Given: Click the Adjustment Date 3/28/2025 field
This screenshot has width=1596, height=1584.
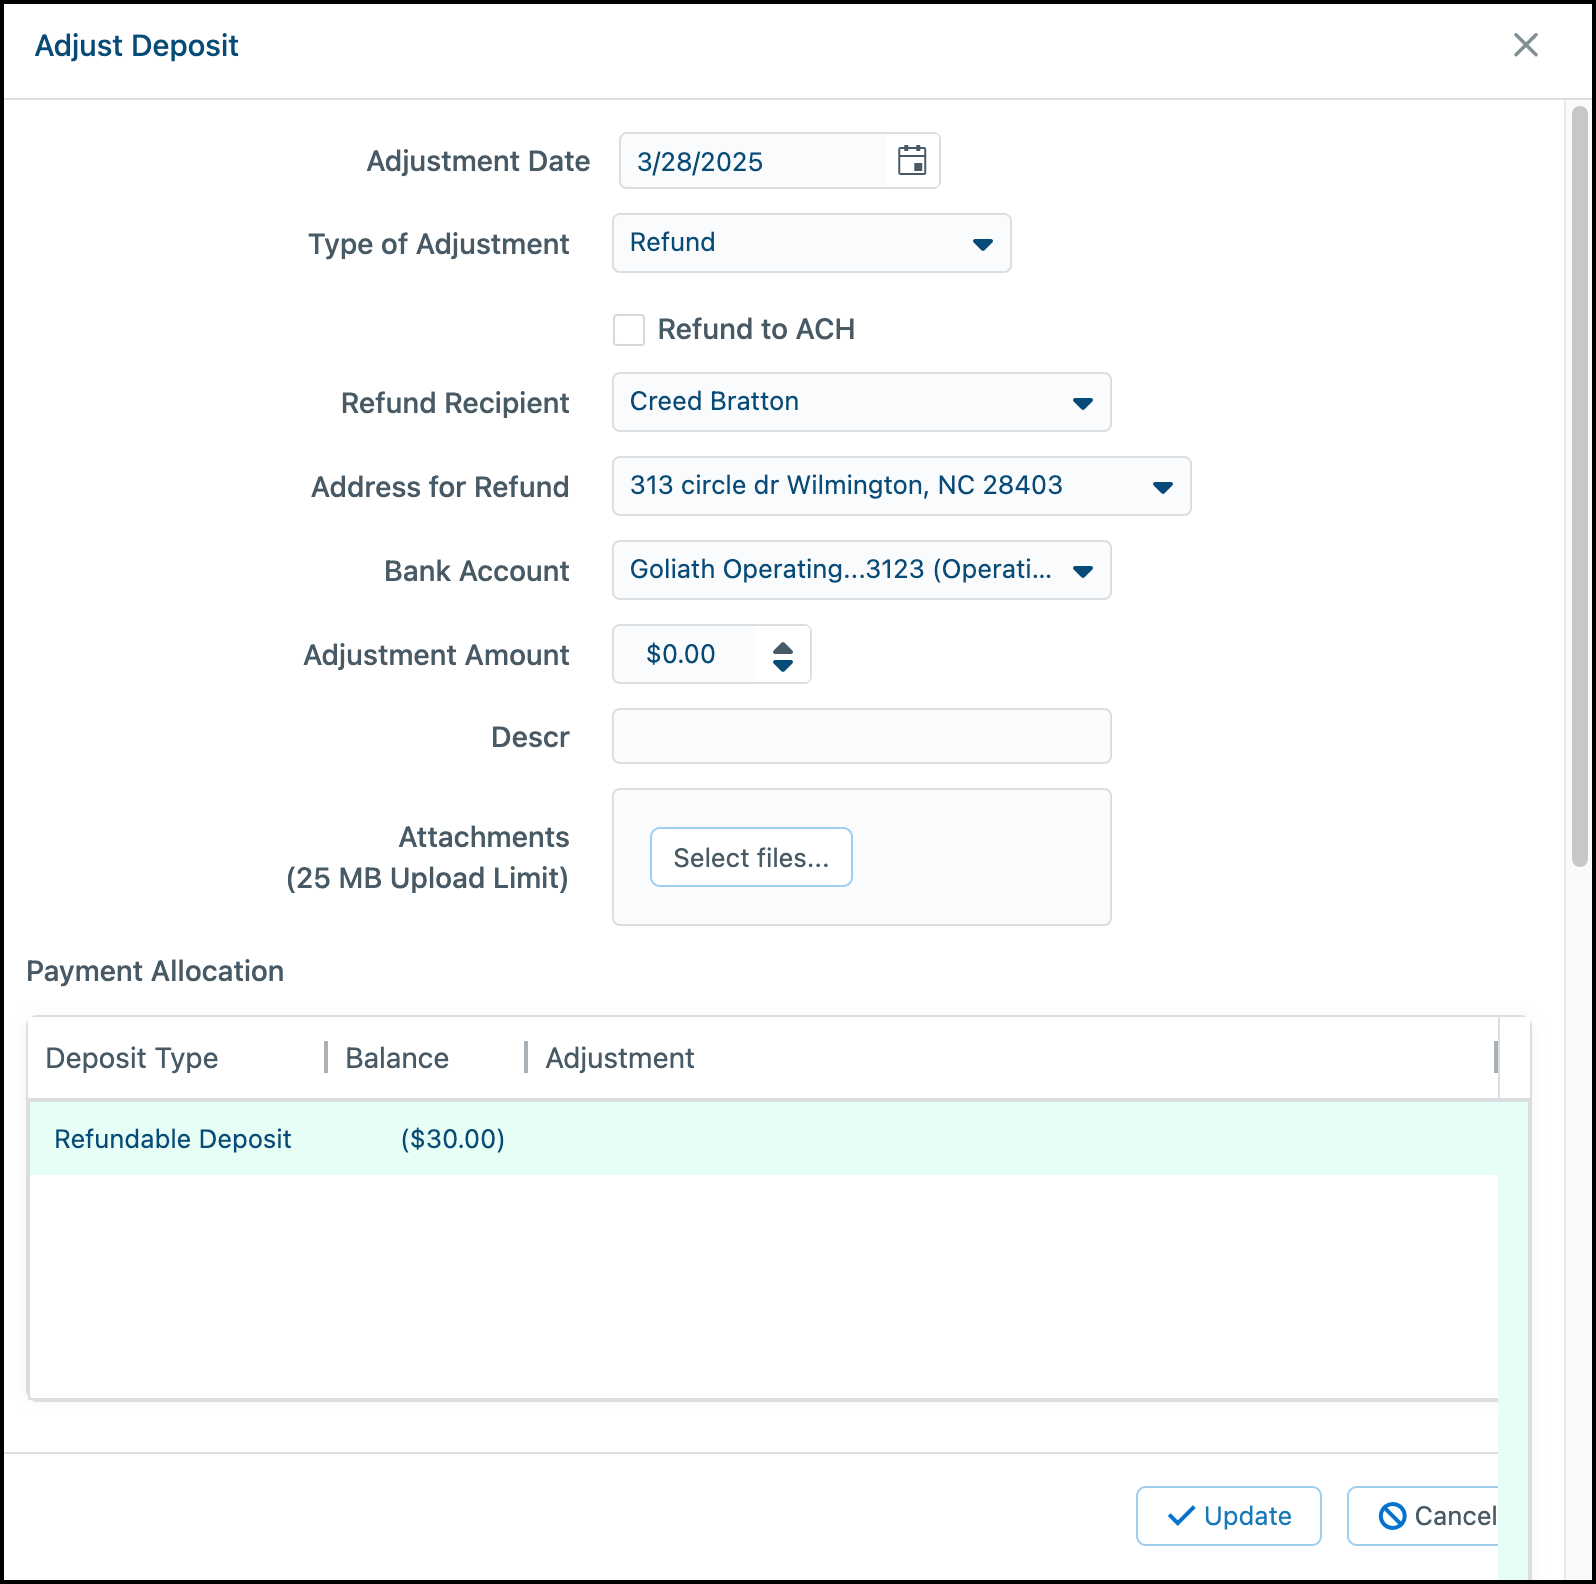Looking at the screenshot, I should tap(753, 161).
